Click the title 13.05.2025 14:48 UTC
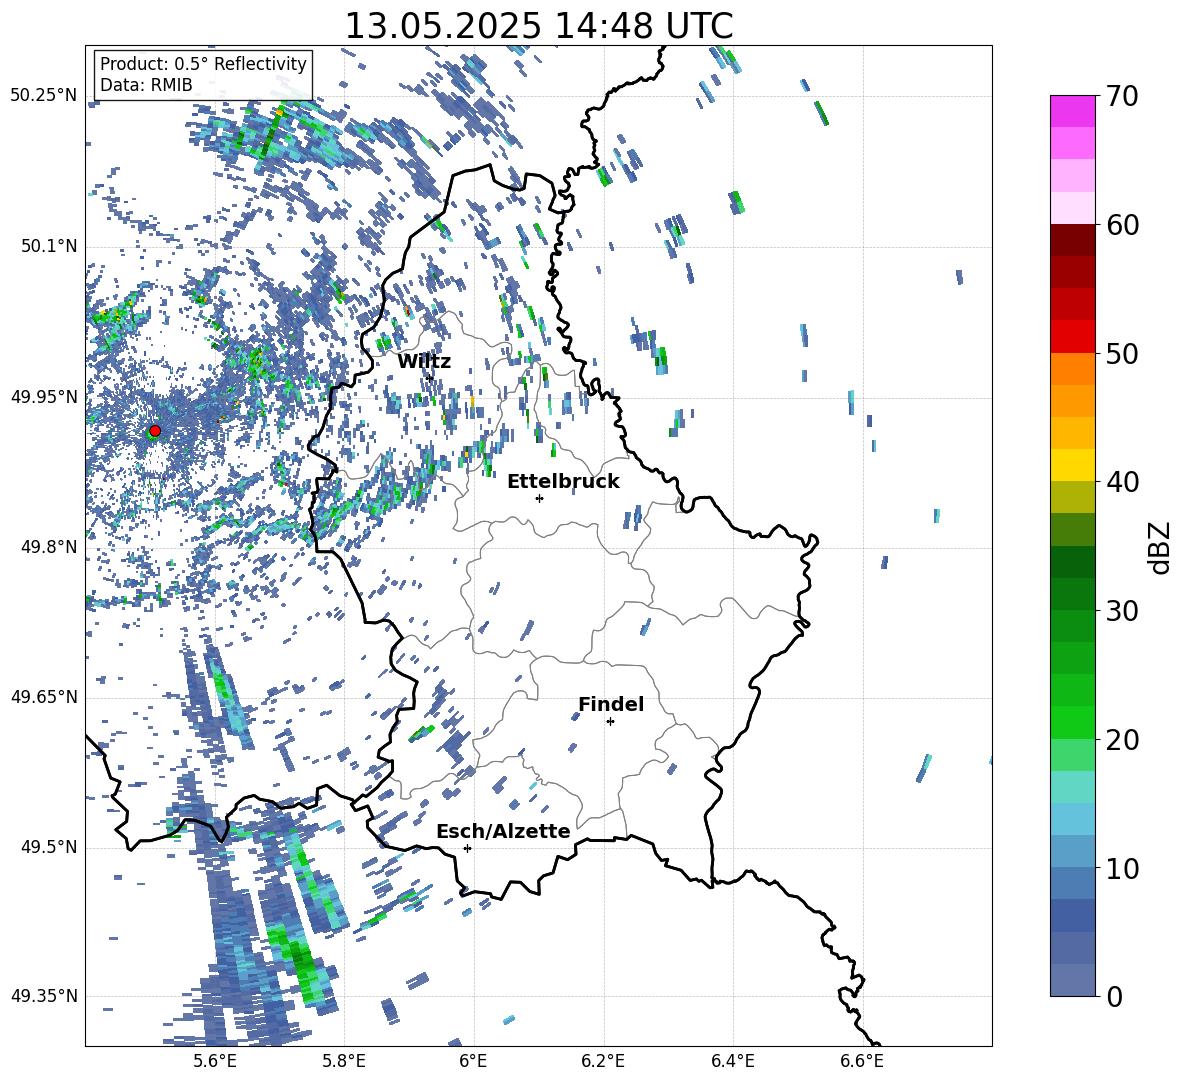The image size is (1184, 1081). [539, 26]
